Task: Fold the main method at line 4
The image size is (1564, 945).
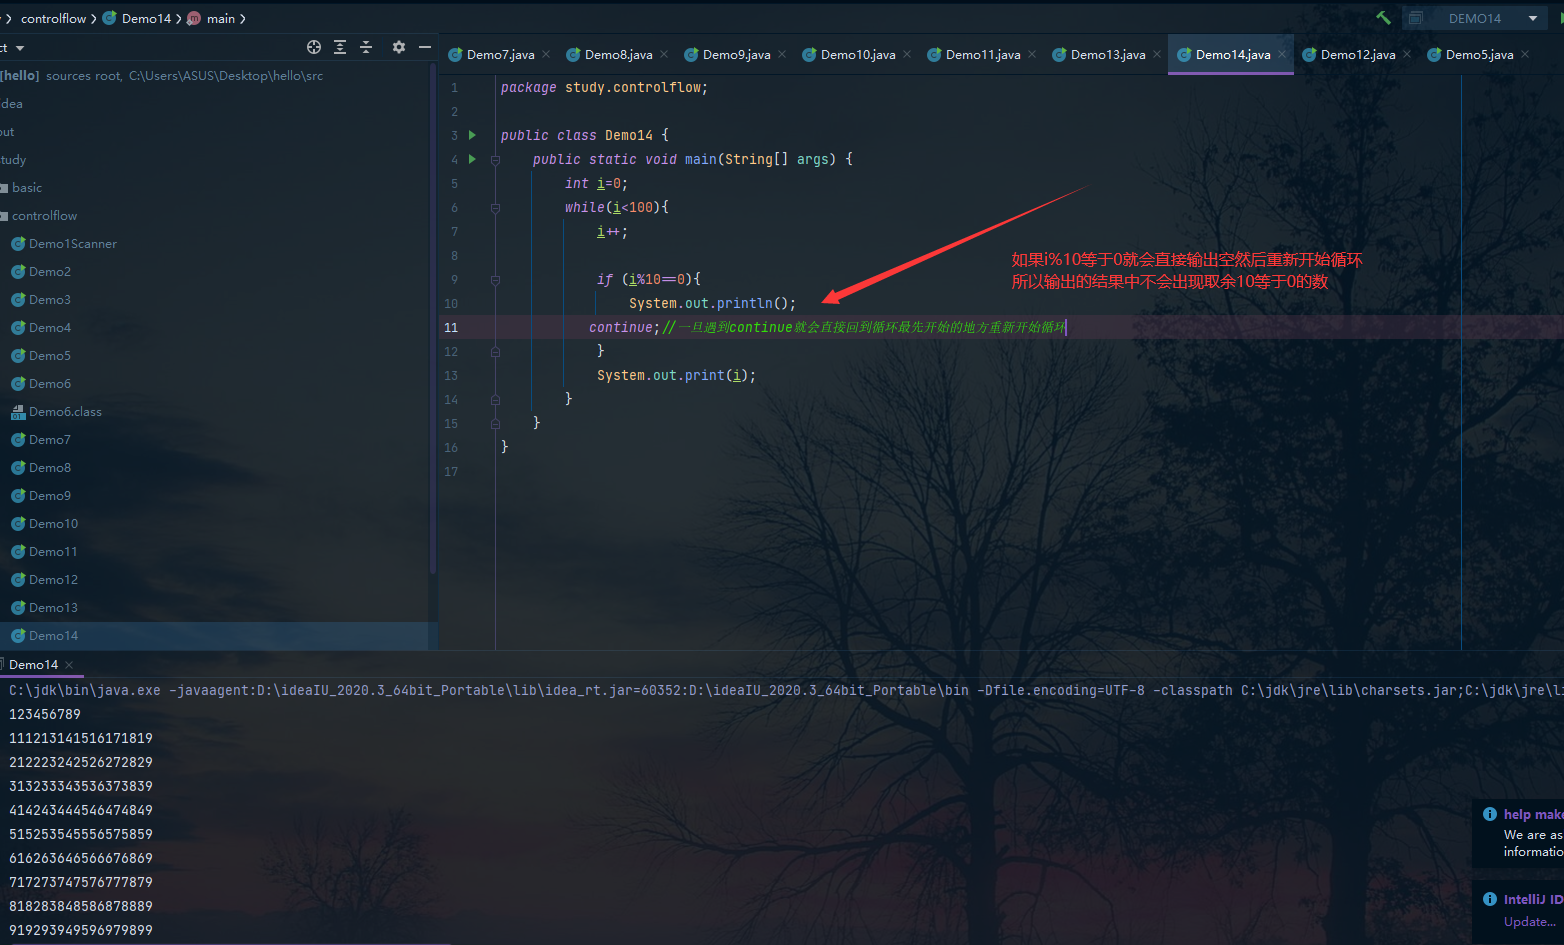Action: (x=495, y=159)
